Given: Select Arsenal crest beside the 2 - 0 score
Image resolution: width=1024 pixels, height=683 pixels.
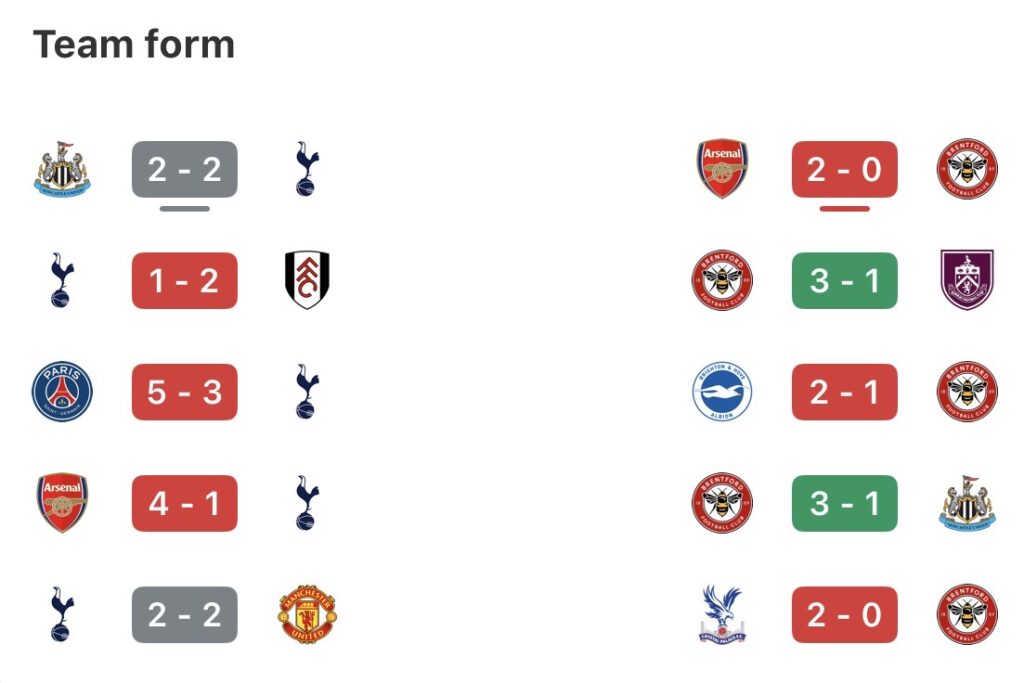Looking at the screenshot, I should tap(722, 169).
